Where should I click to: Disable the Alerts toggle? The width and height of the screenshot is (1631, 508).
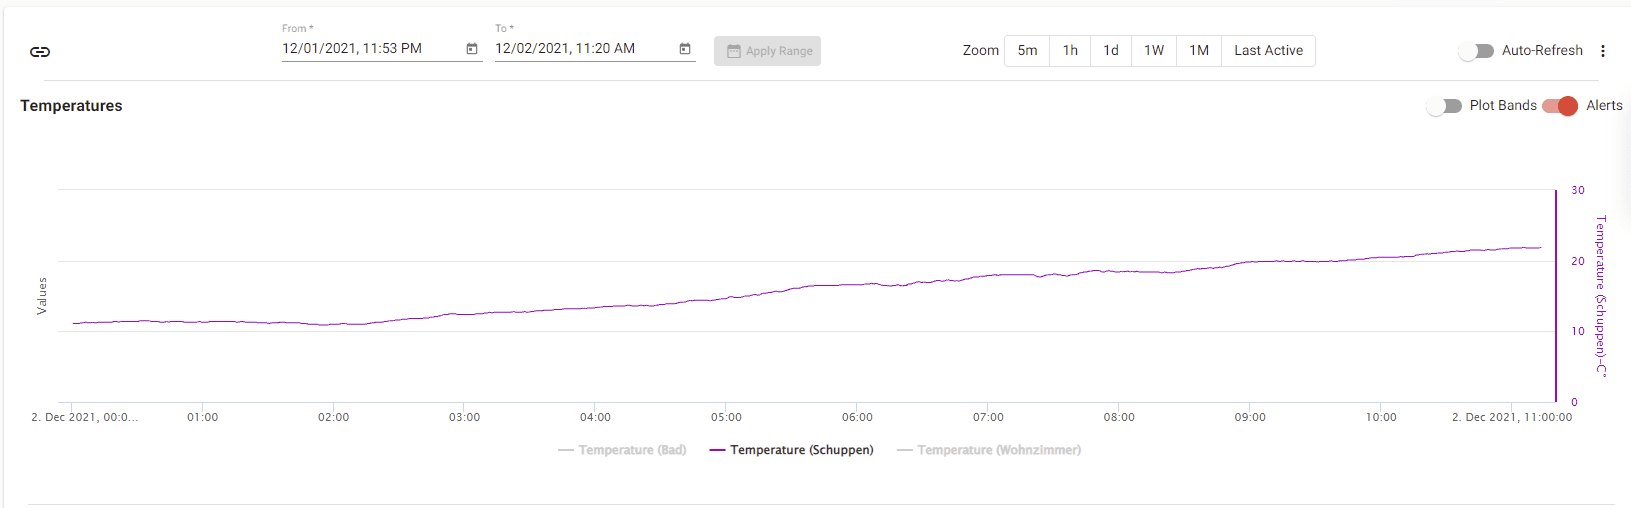tap(1560, 106)
